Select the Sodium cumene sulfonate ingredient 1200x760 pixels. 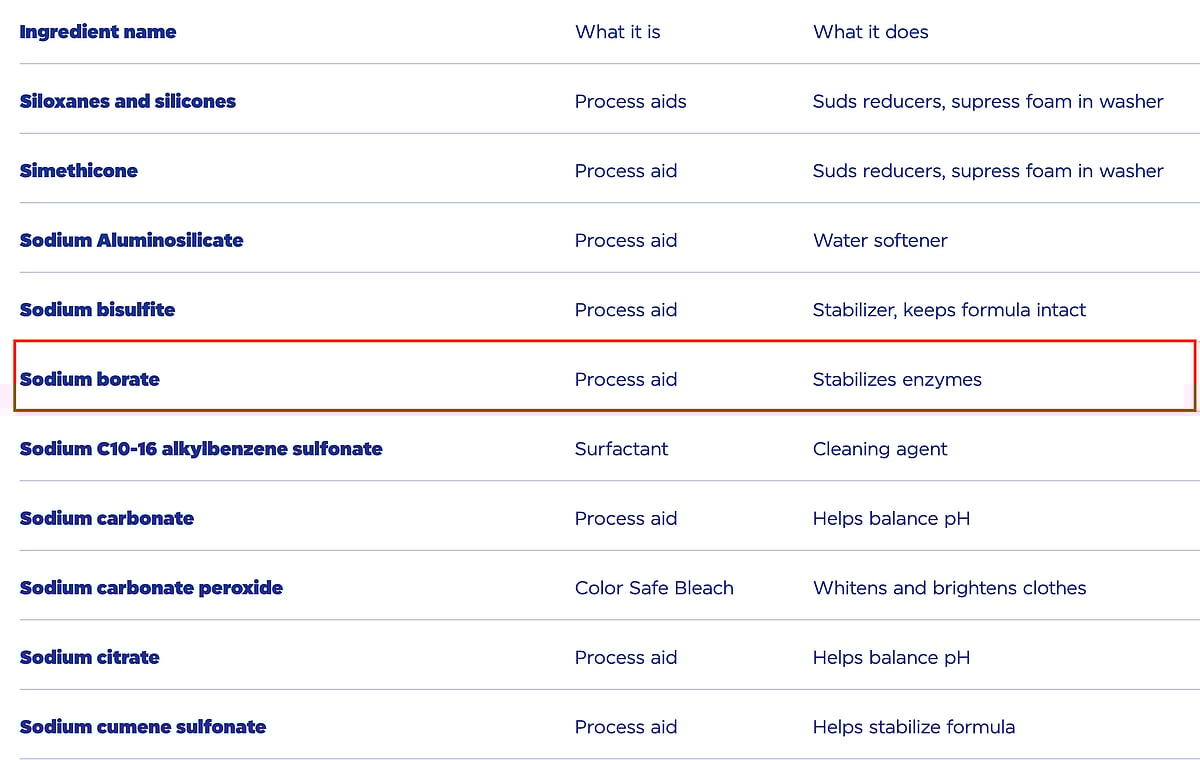tap(143, 727)
